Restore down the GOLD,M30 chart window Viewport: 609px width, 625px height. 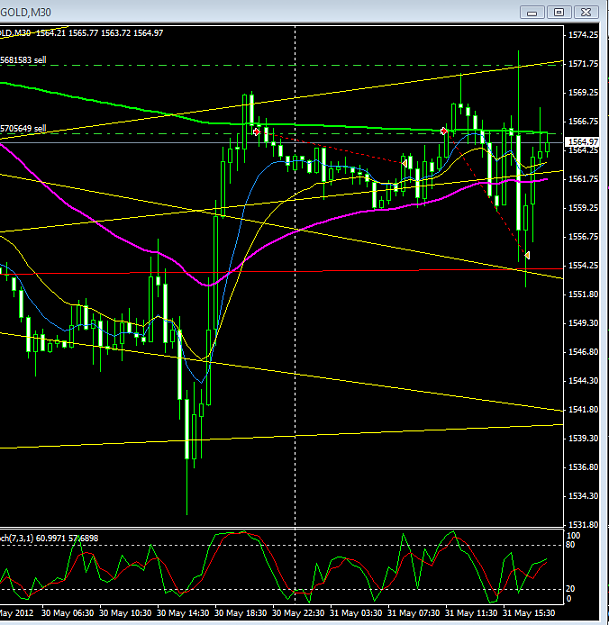pyautogui.click(x=559, y=12)
